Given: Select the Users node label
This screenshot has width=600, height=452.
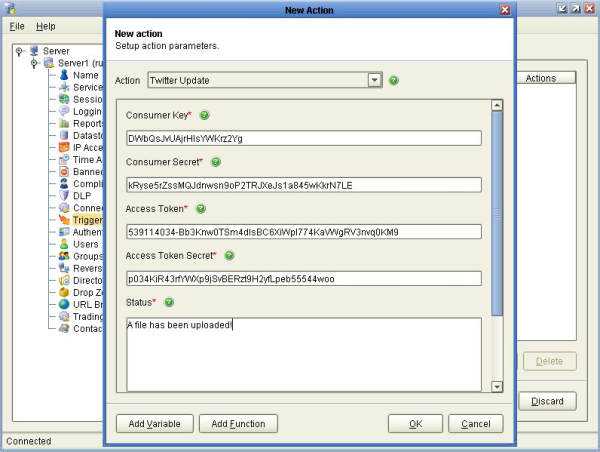Looking at the screenshot, I should 86,244.
